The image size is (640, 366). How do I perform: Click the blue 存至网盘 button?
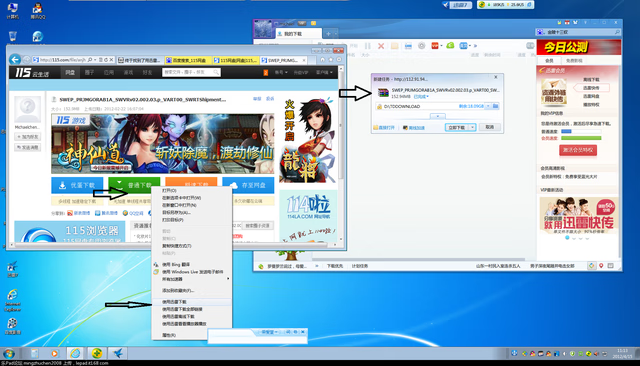(248, 185)
